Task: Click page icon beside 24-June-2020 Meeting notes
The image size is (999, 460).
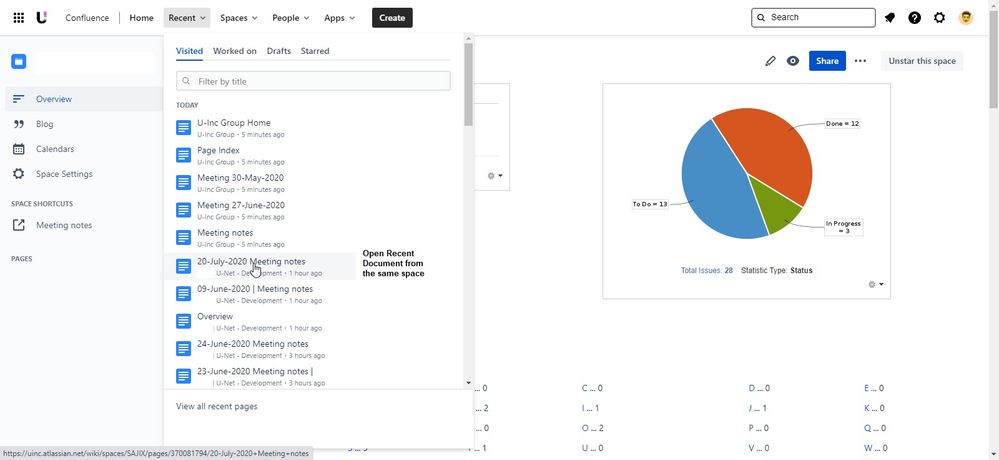Action: pos(183,349)
